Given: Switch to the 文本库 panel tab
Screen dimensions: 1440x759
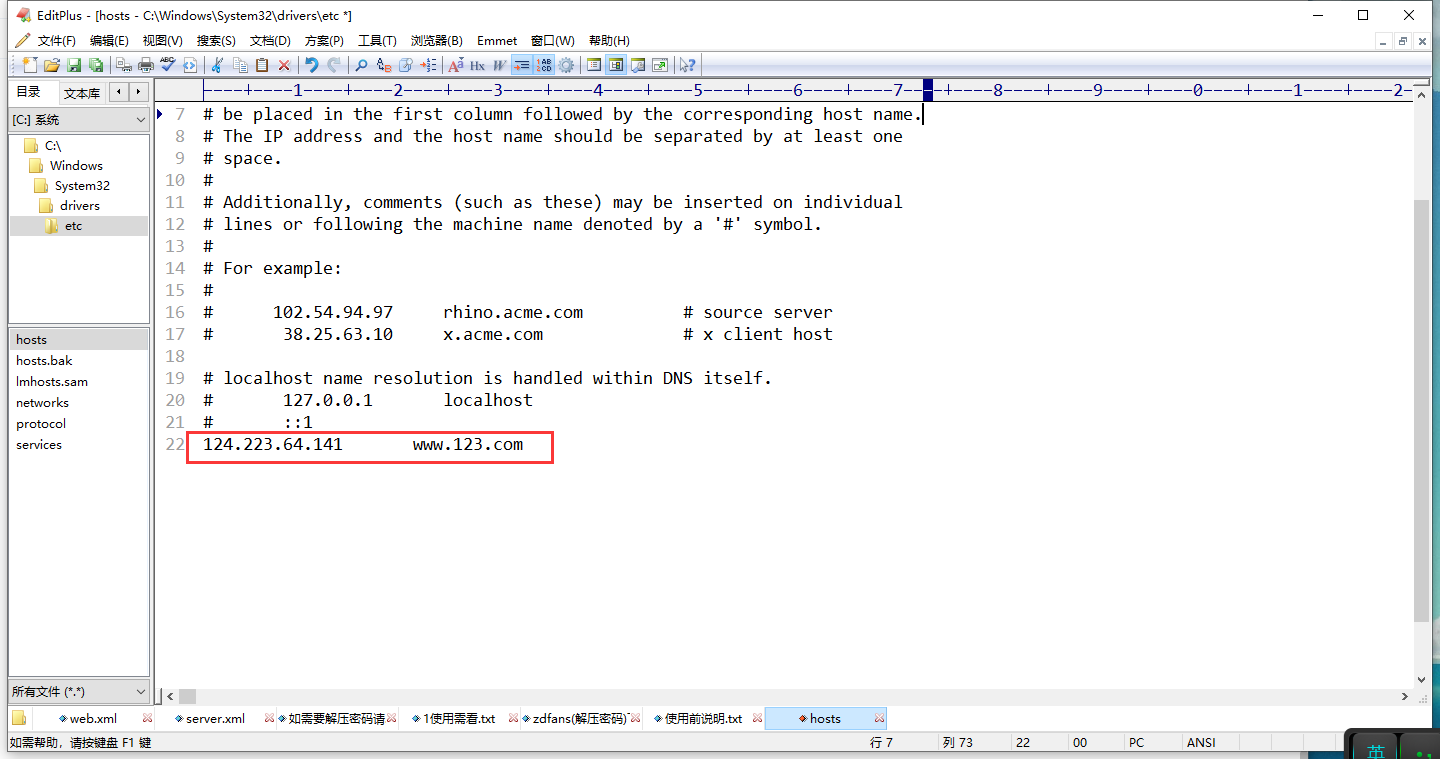Looking at the screenshot, I should 82,93.
